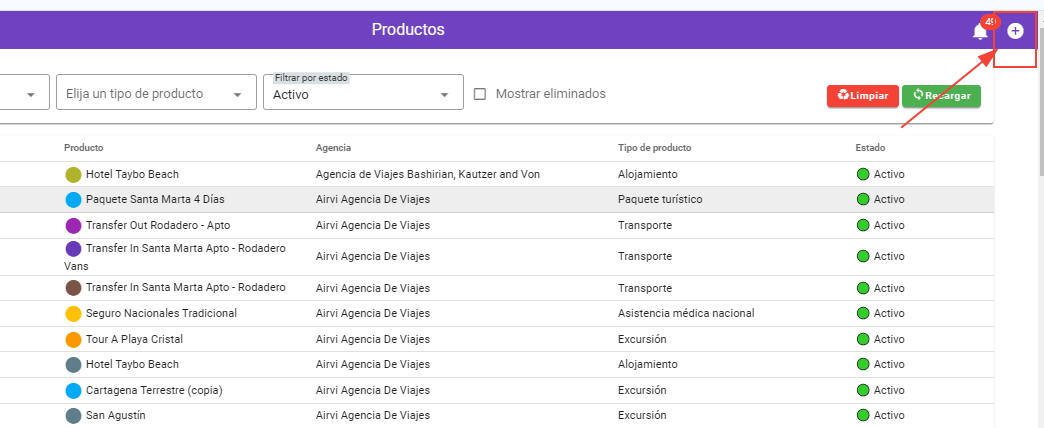Click the olive circle beside first Hotel Taybo Beach

click(73, 175)
